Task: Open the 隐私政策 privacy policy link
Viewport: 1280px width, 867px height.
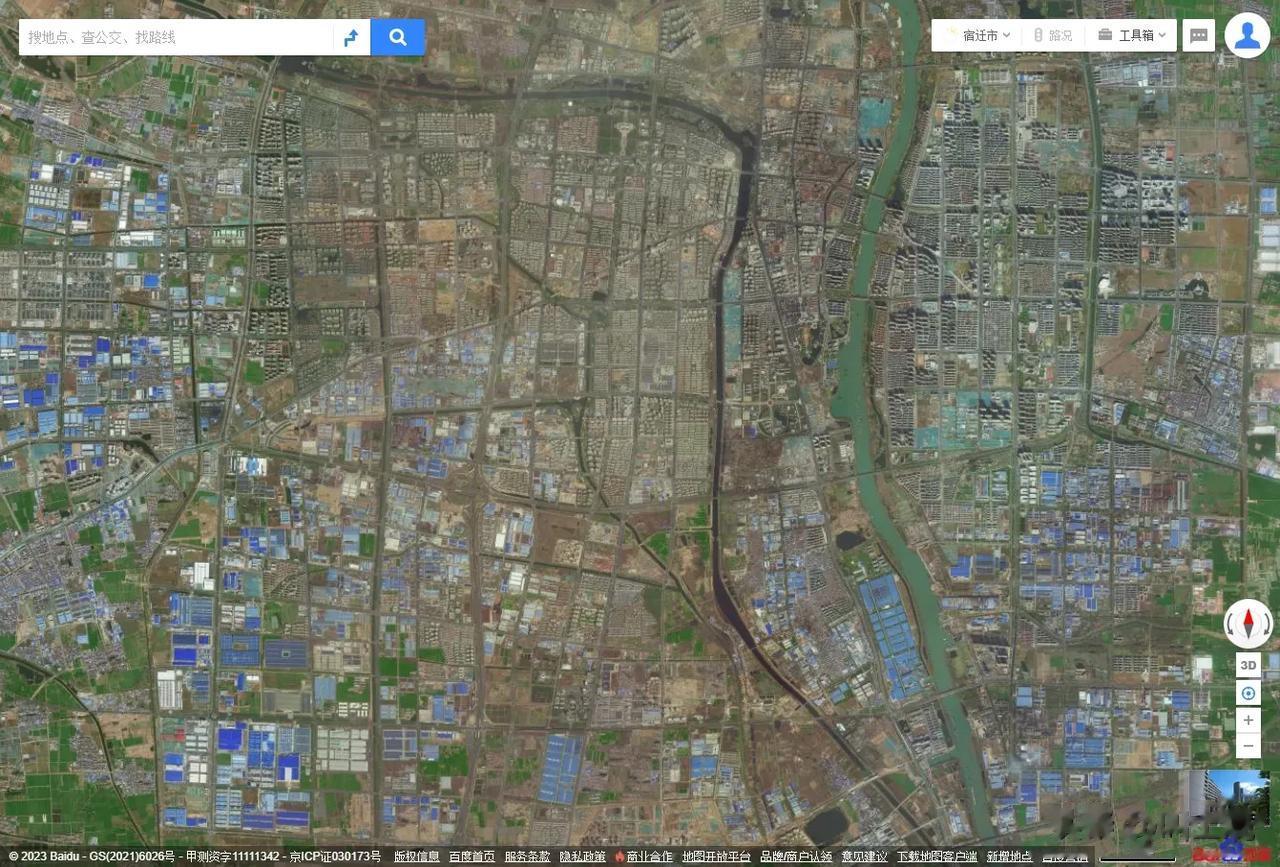Action: (x=582, y=857)
